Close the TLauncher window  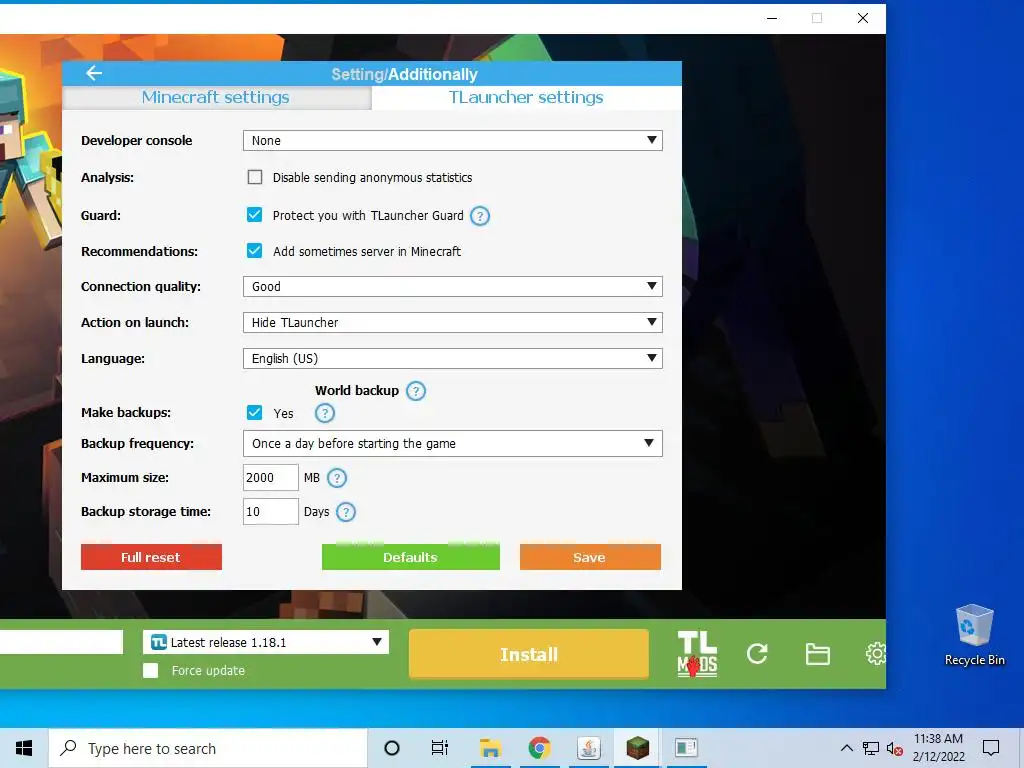coord(863,18)
